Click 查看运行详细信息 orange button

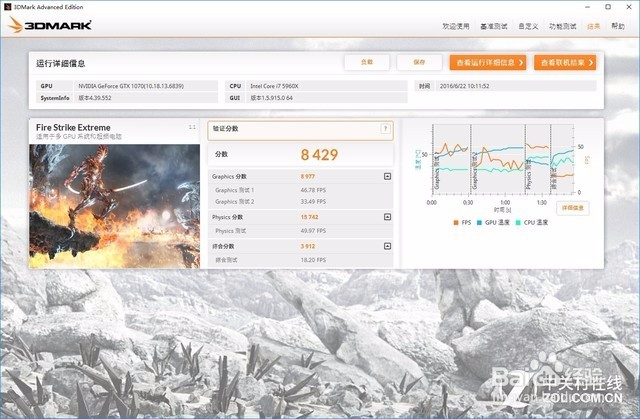pyautogui.click(x=488, y=62)
